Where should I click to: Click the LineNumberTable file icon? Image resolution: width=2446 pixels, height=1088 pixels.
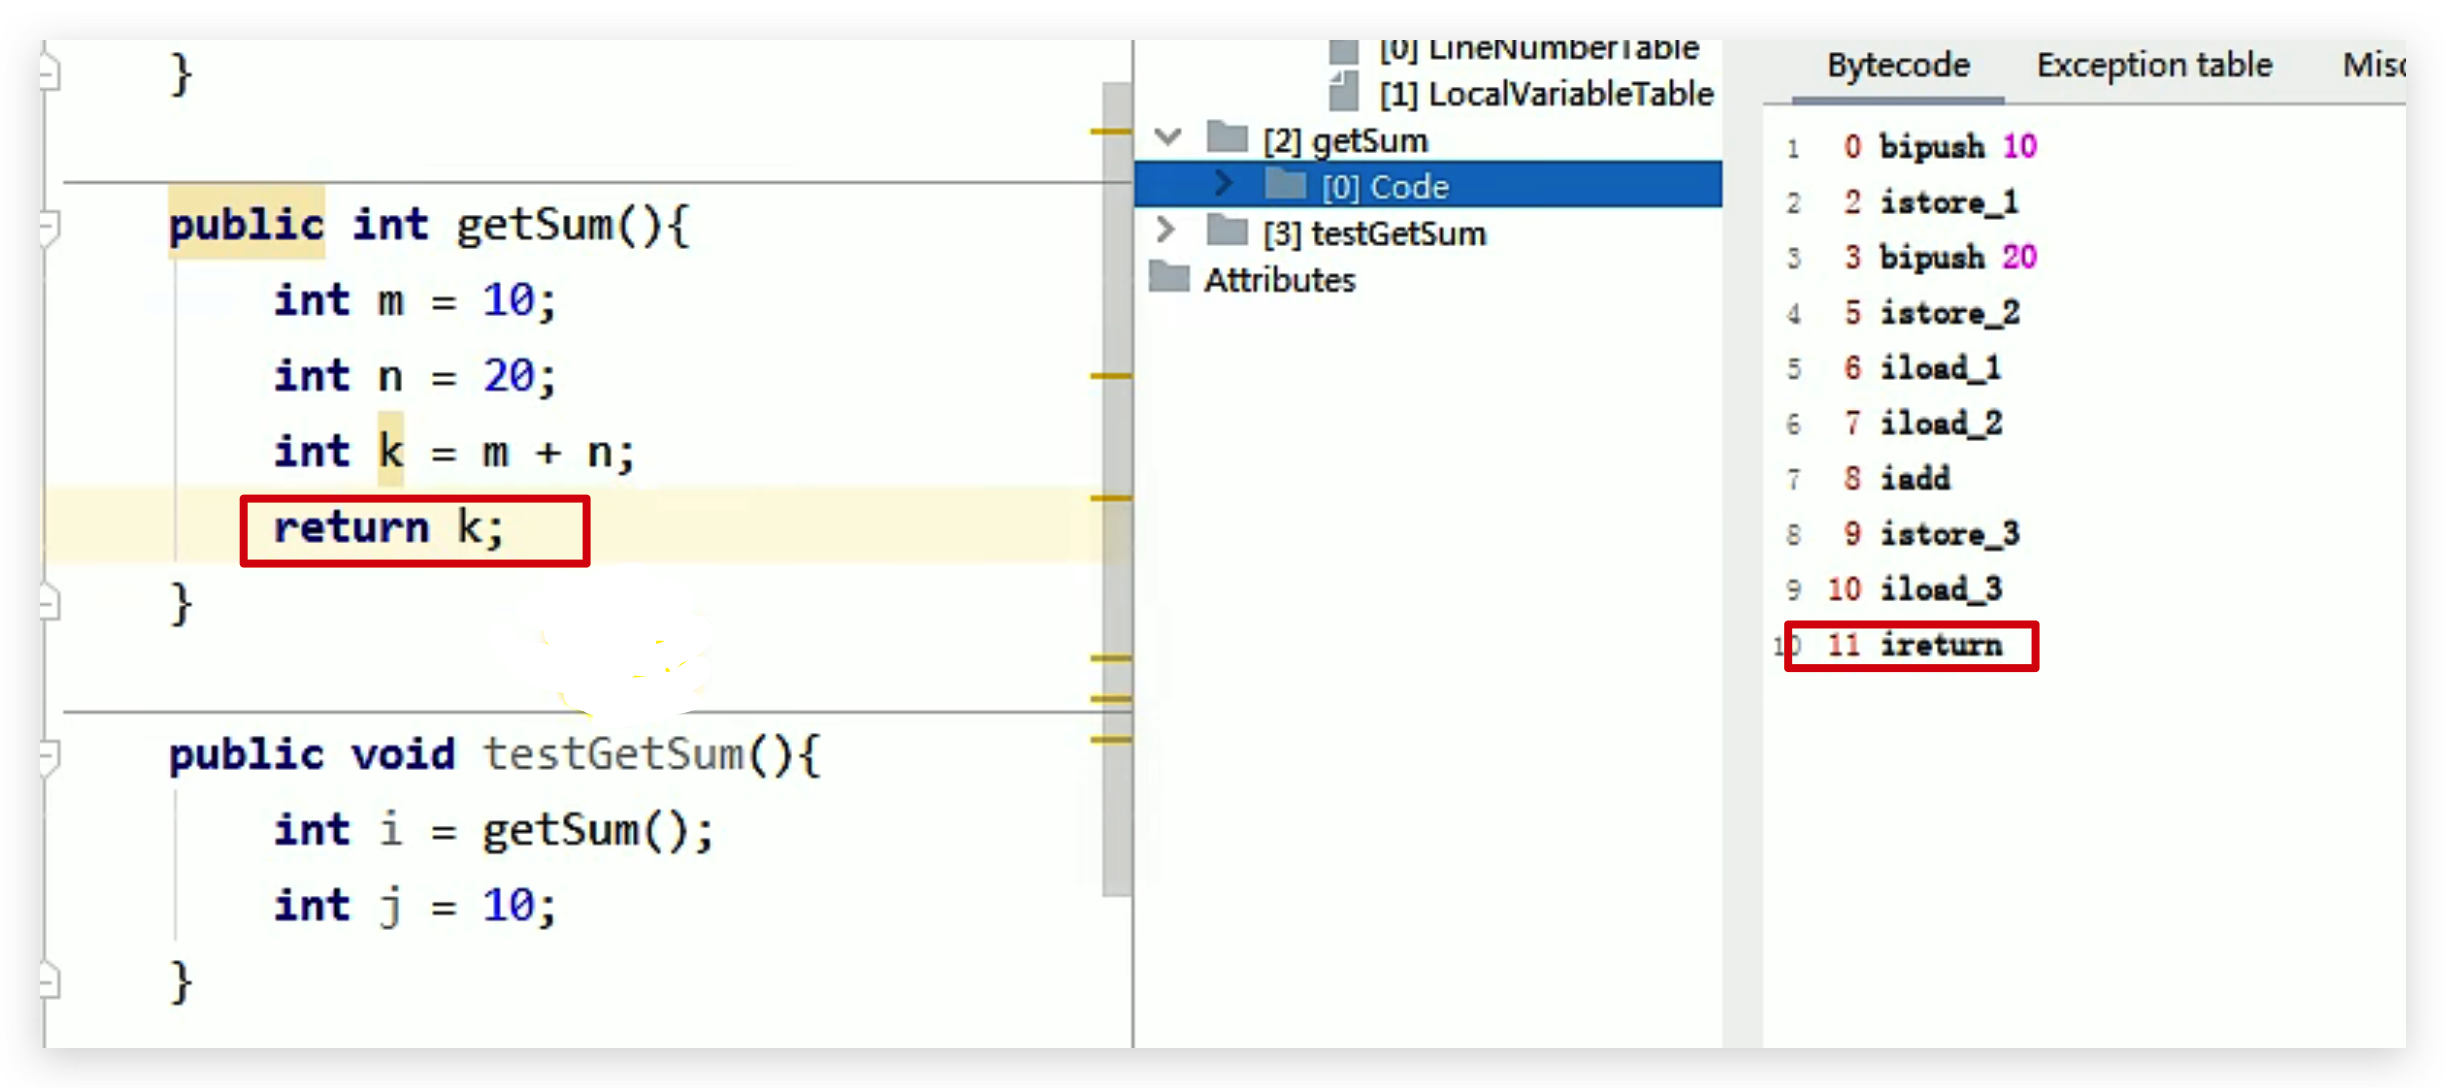pyautogui.click(x=1344, y=50)
